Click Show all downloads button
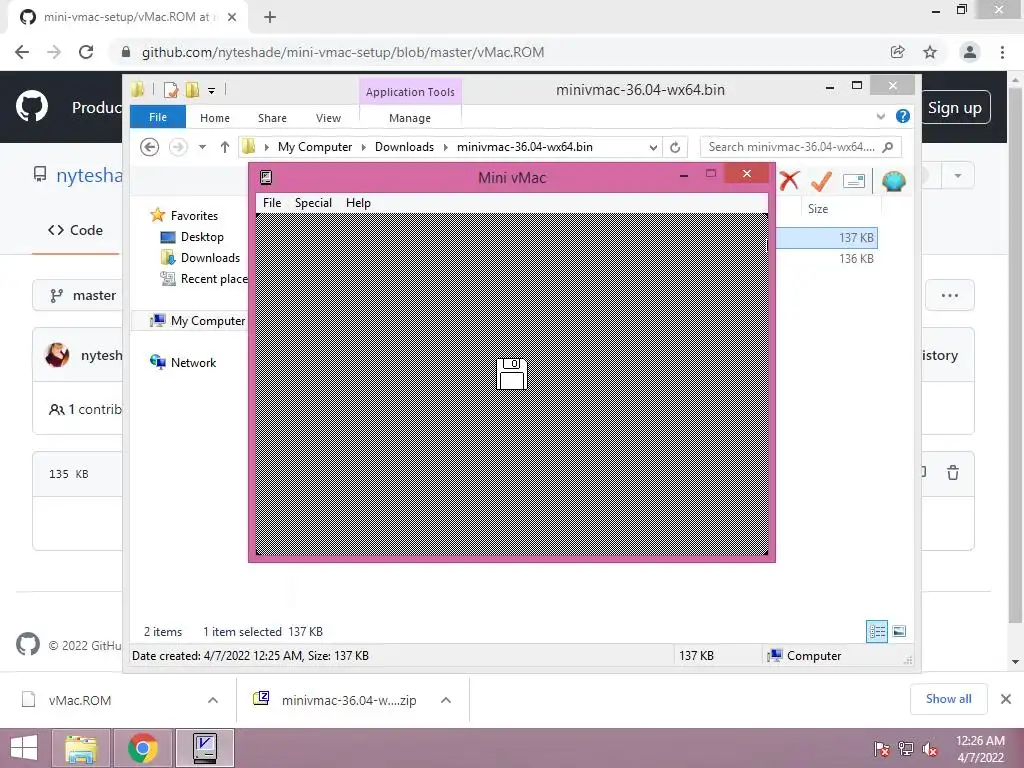Viewport: 1024px width, 768px height. tap(948, 699)
